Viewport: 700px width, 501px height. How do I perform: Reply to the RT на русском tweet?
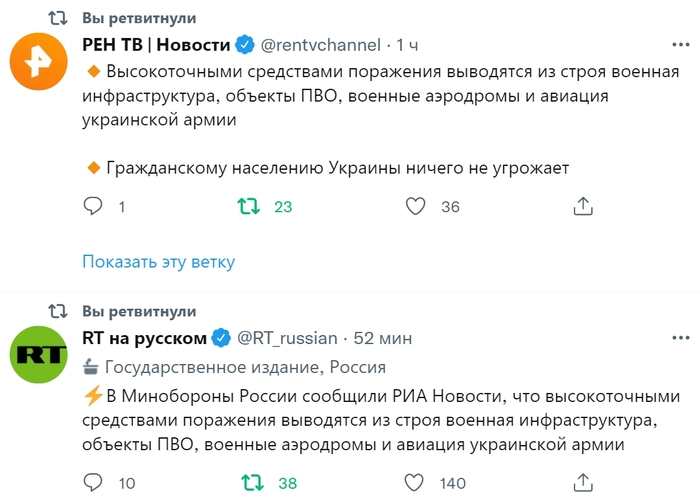(93, 484)
